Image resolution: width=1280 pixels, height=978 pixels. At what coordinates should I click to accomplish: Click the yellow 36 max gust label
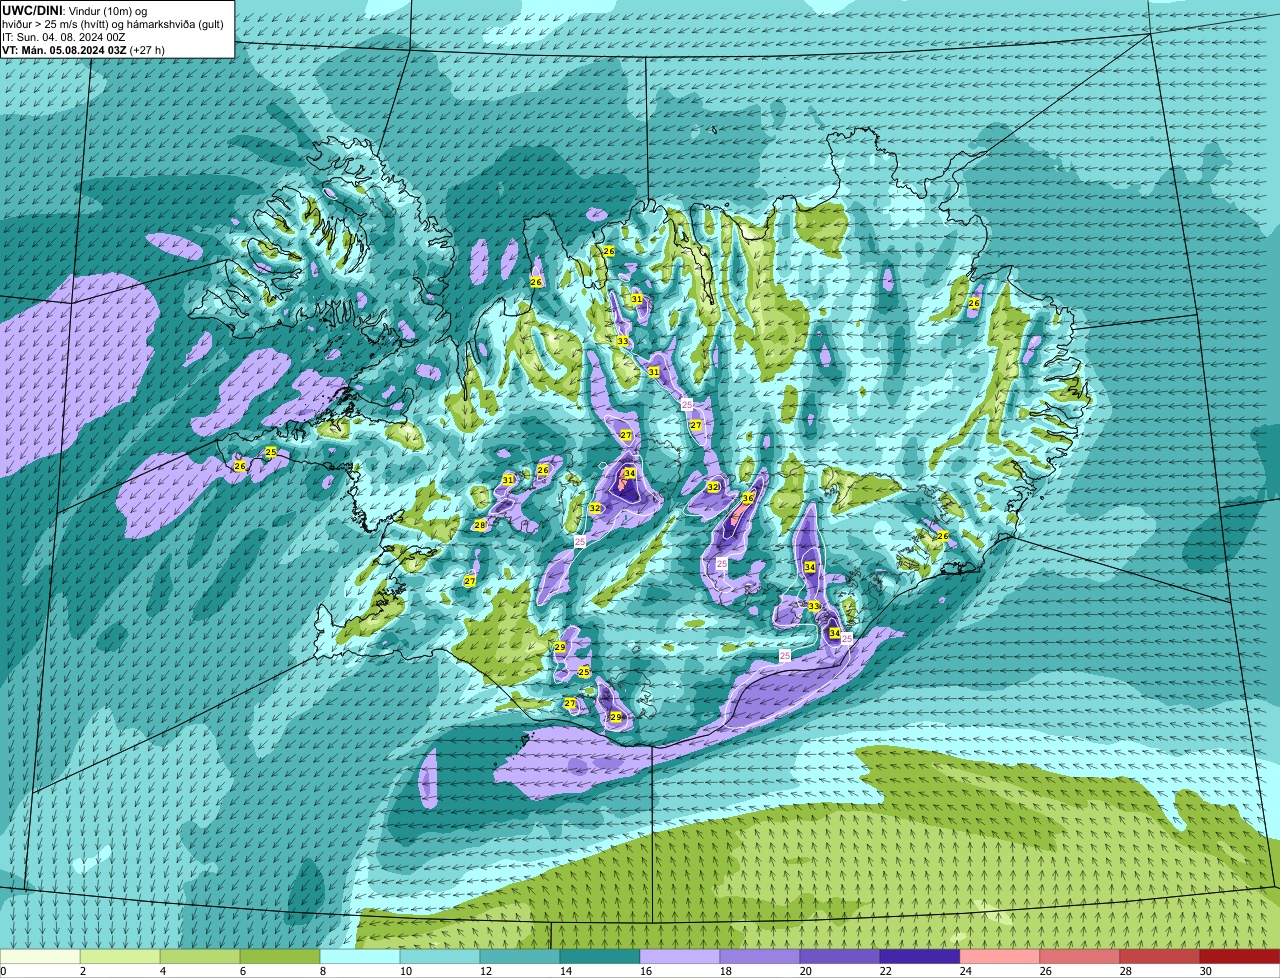click(748, 498)
